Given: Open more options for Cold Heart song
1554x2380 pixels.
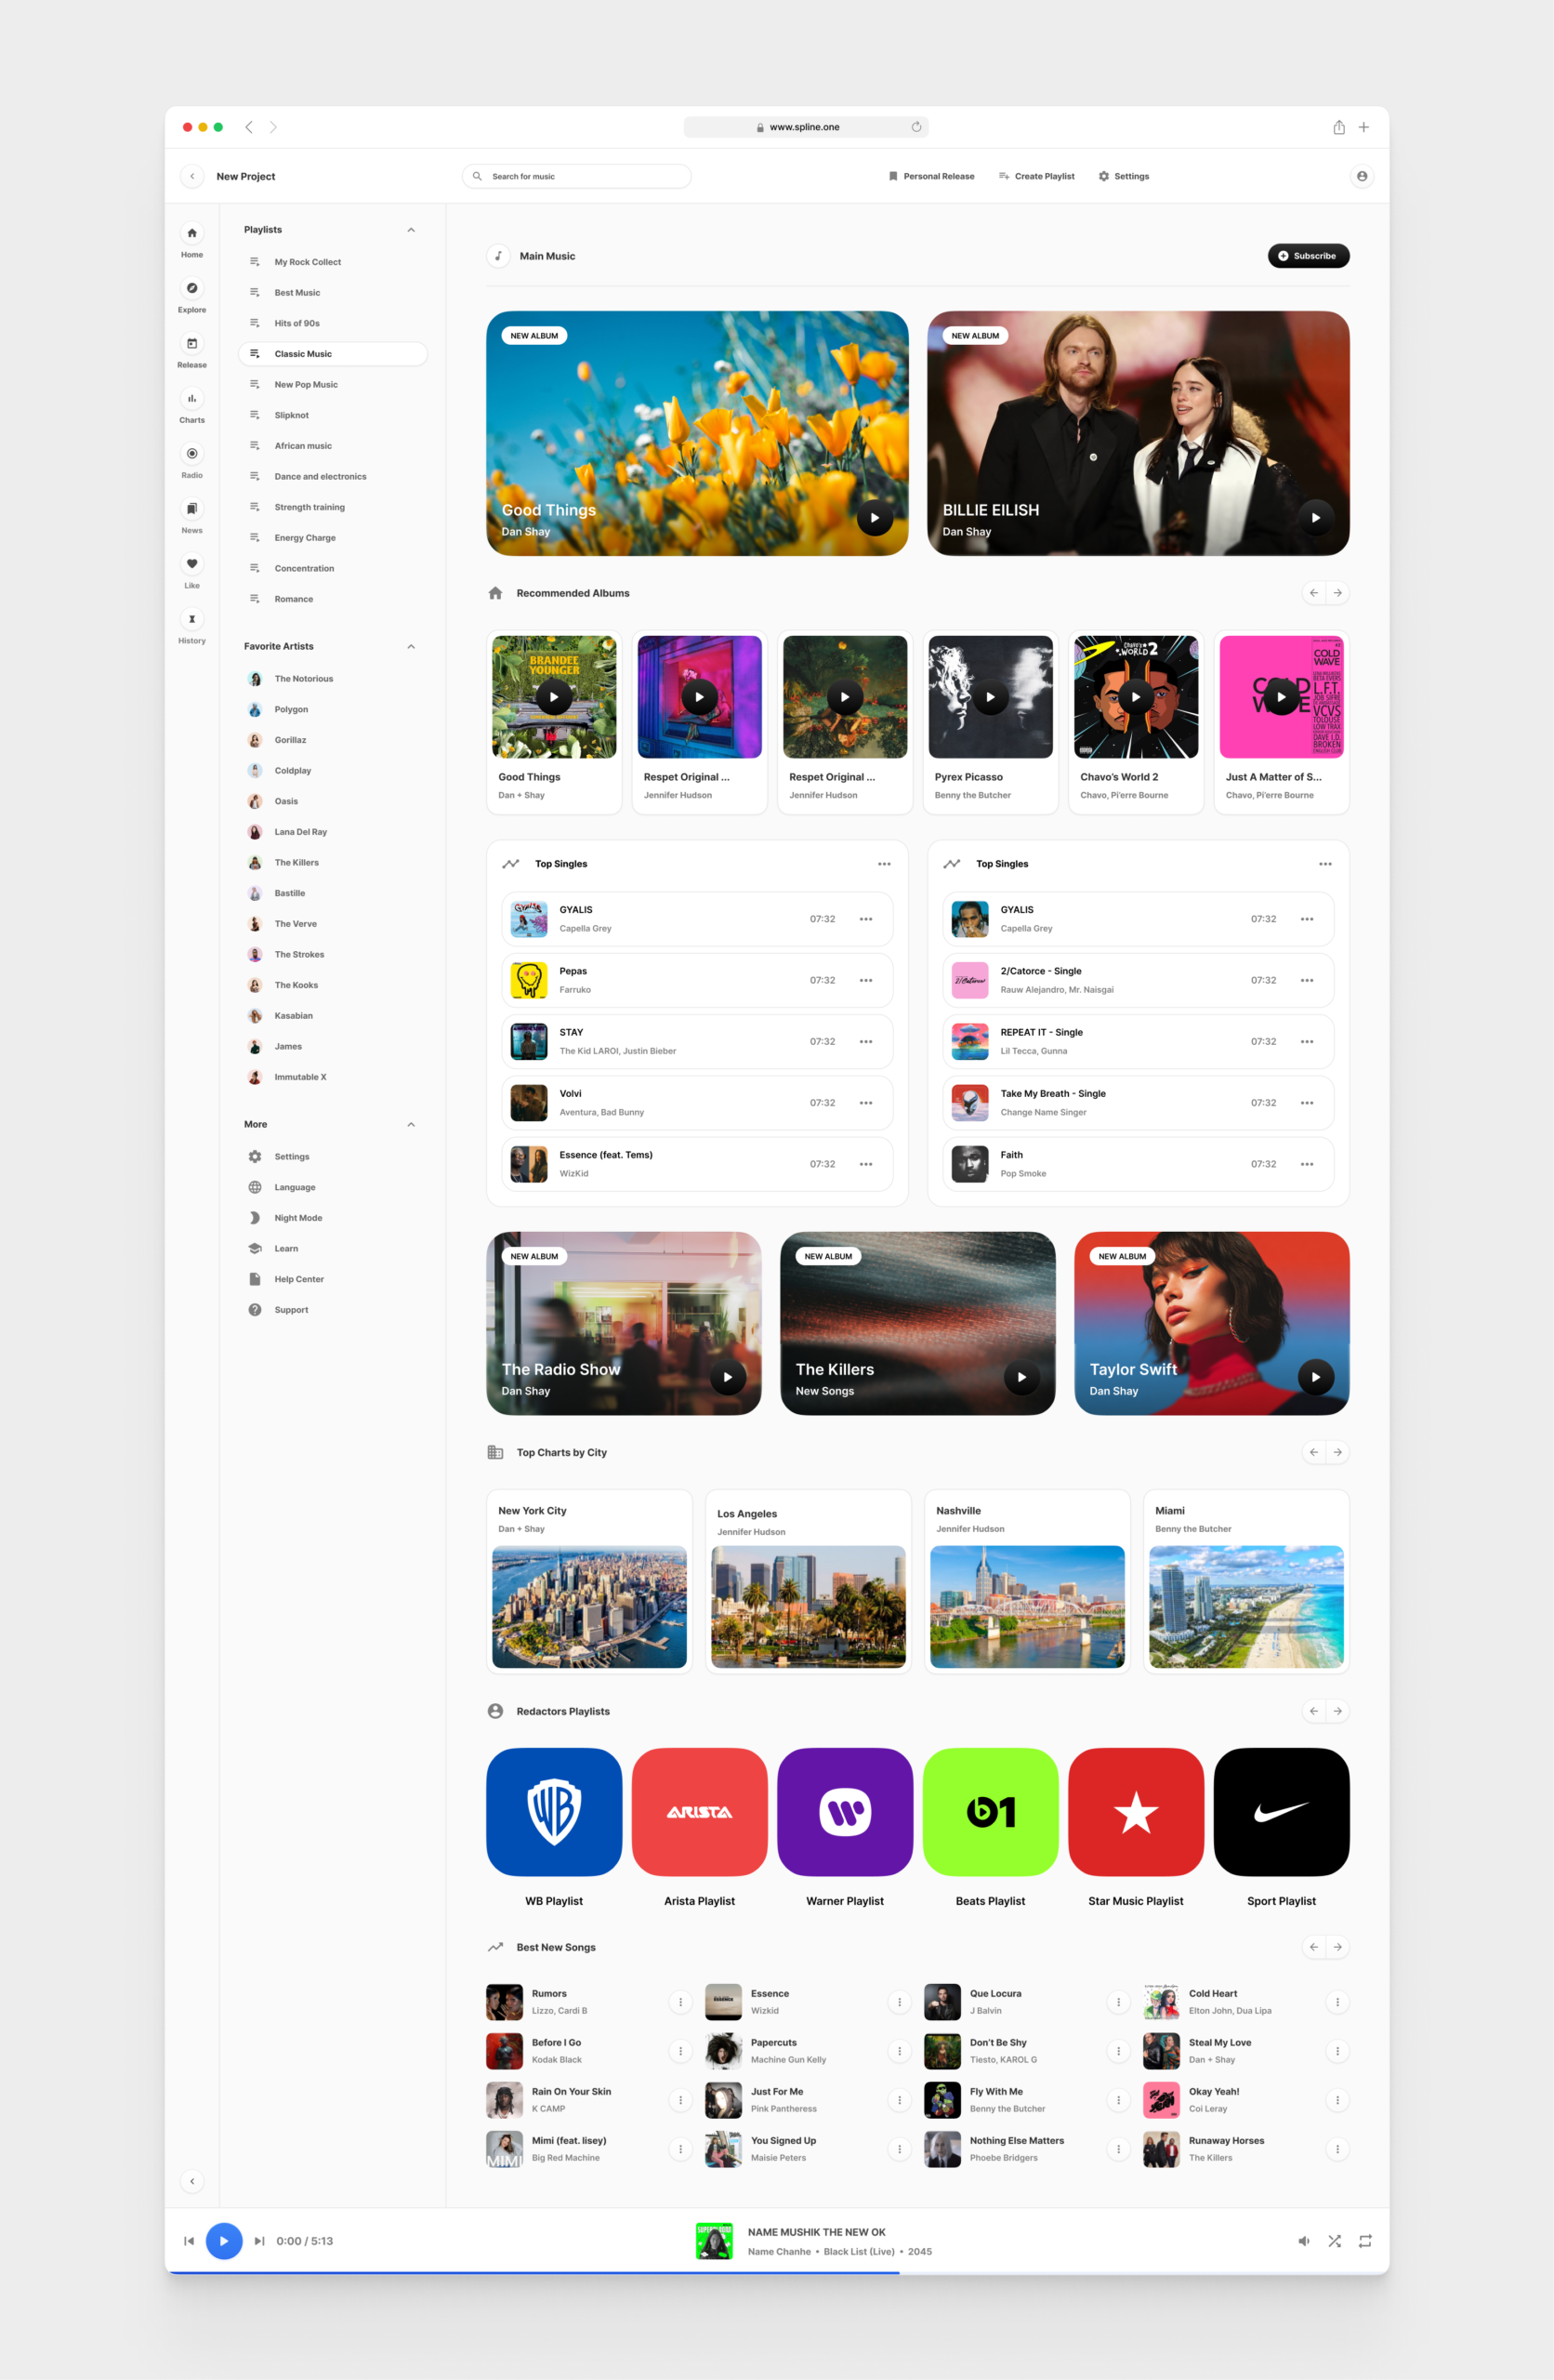Looking at the screenshot, I should tap(1337, 2002).
